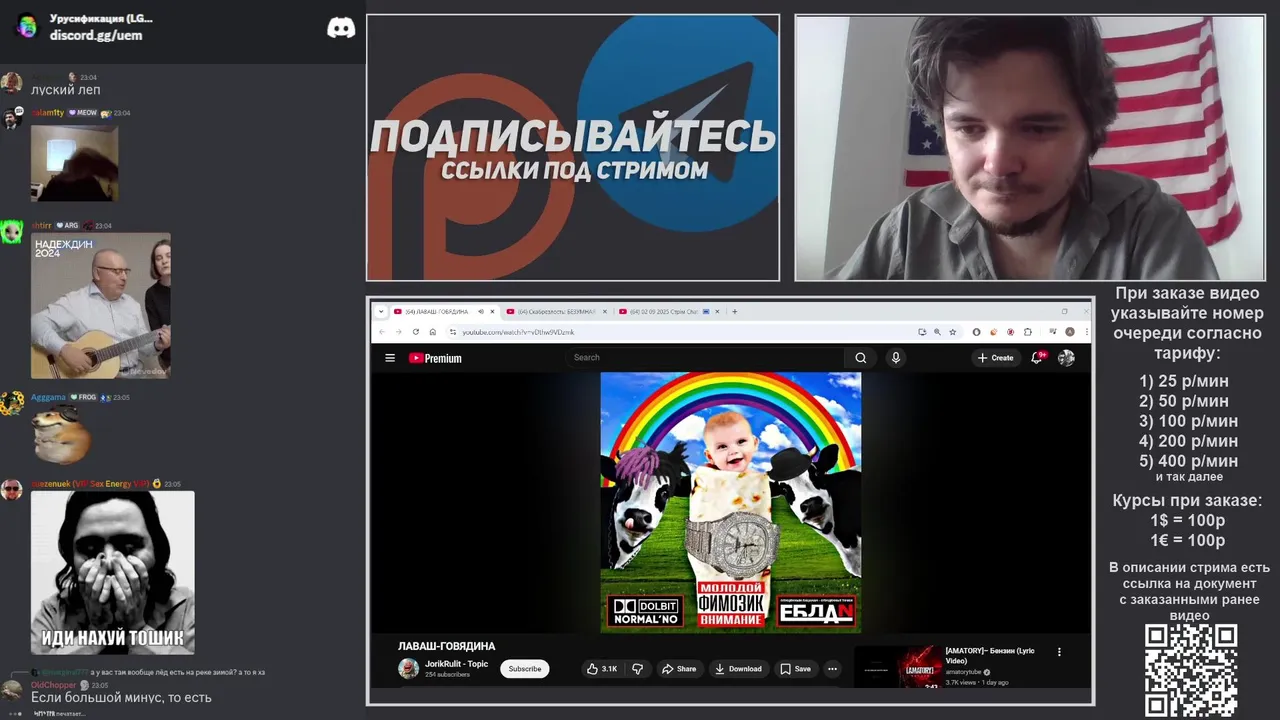Click the browser back arrow
Image resolution: width=1280 pixels, height=720 pixels.
pos(382,332)
